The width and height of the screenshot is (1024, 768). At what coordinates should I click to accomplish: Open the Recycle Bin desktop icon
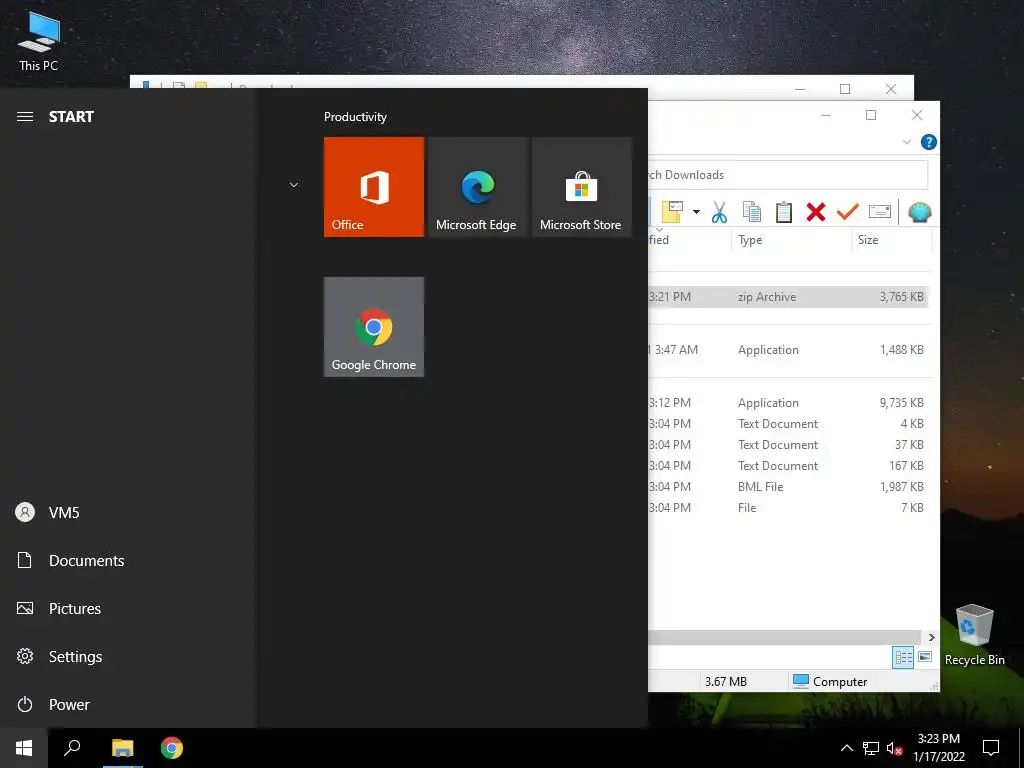tap(974, 635)
